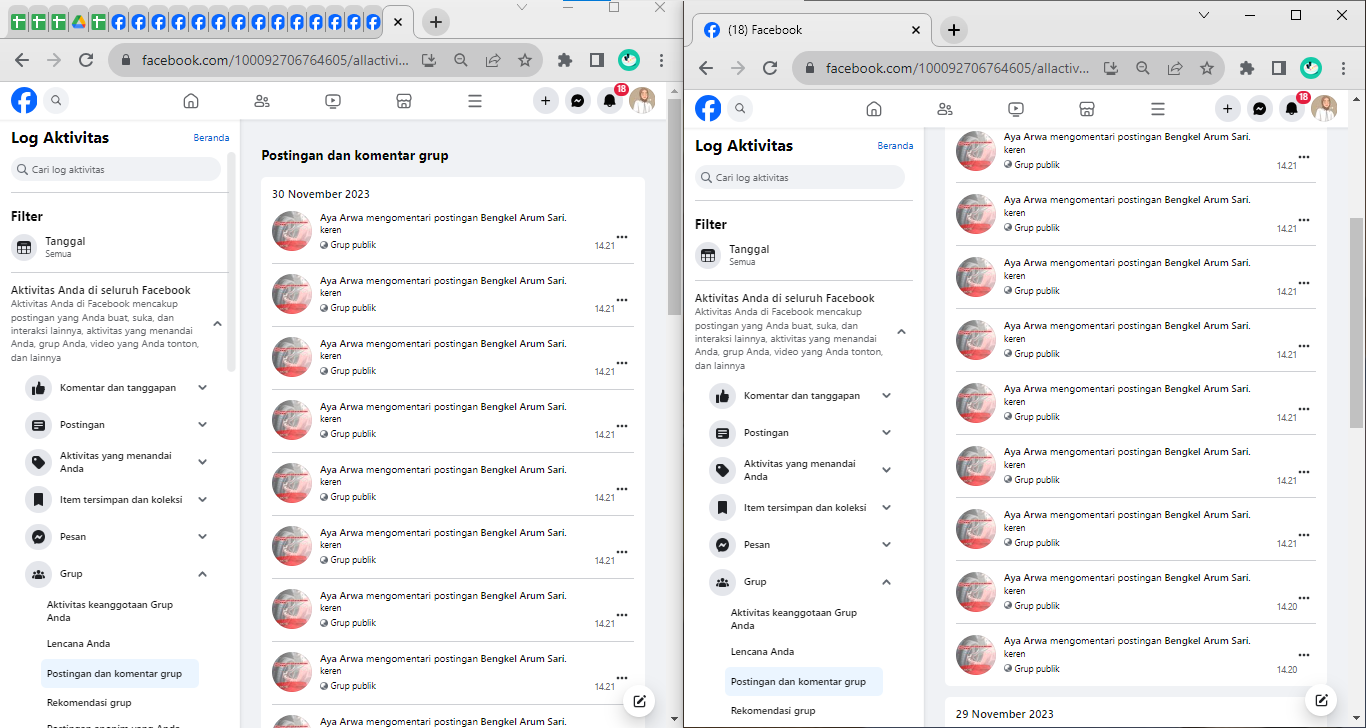Click Facebook logo in left window
The width and height of the screenshot is (1366, 728).
point(24,100)
